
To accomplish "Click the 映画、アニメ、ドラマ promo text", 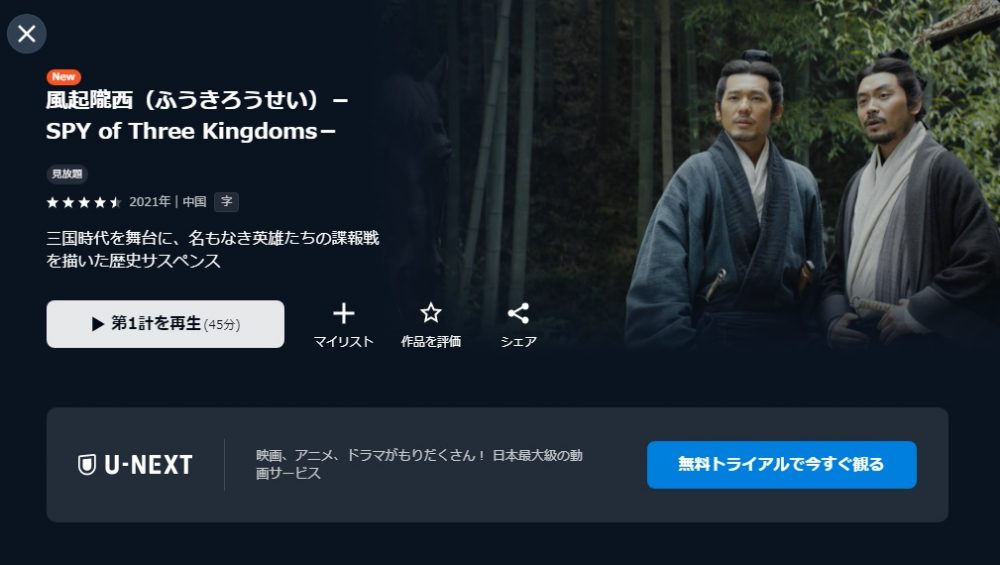I will (x=419, y=464).
